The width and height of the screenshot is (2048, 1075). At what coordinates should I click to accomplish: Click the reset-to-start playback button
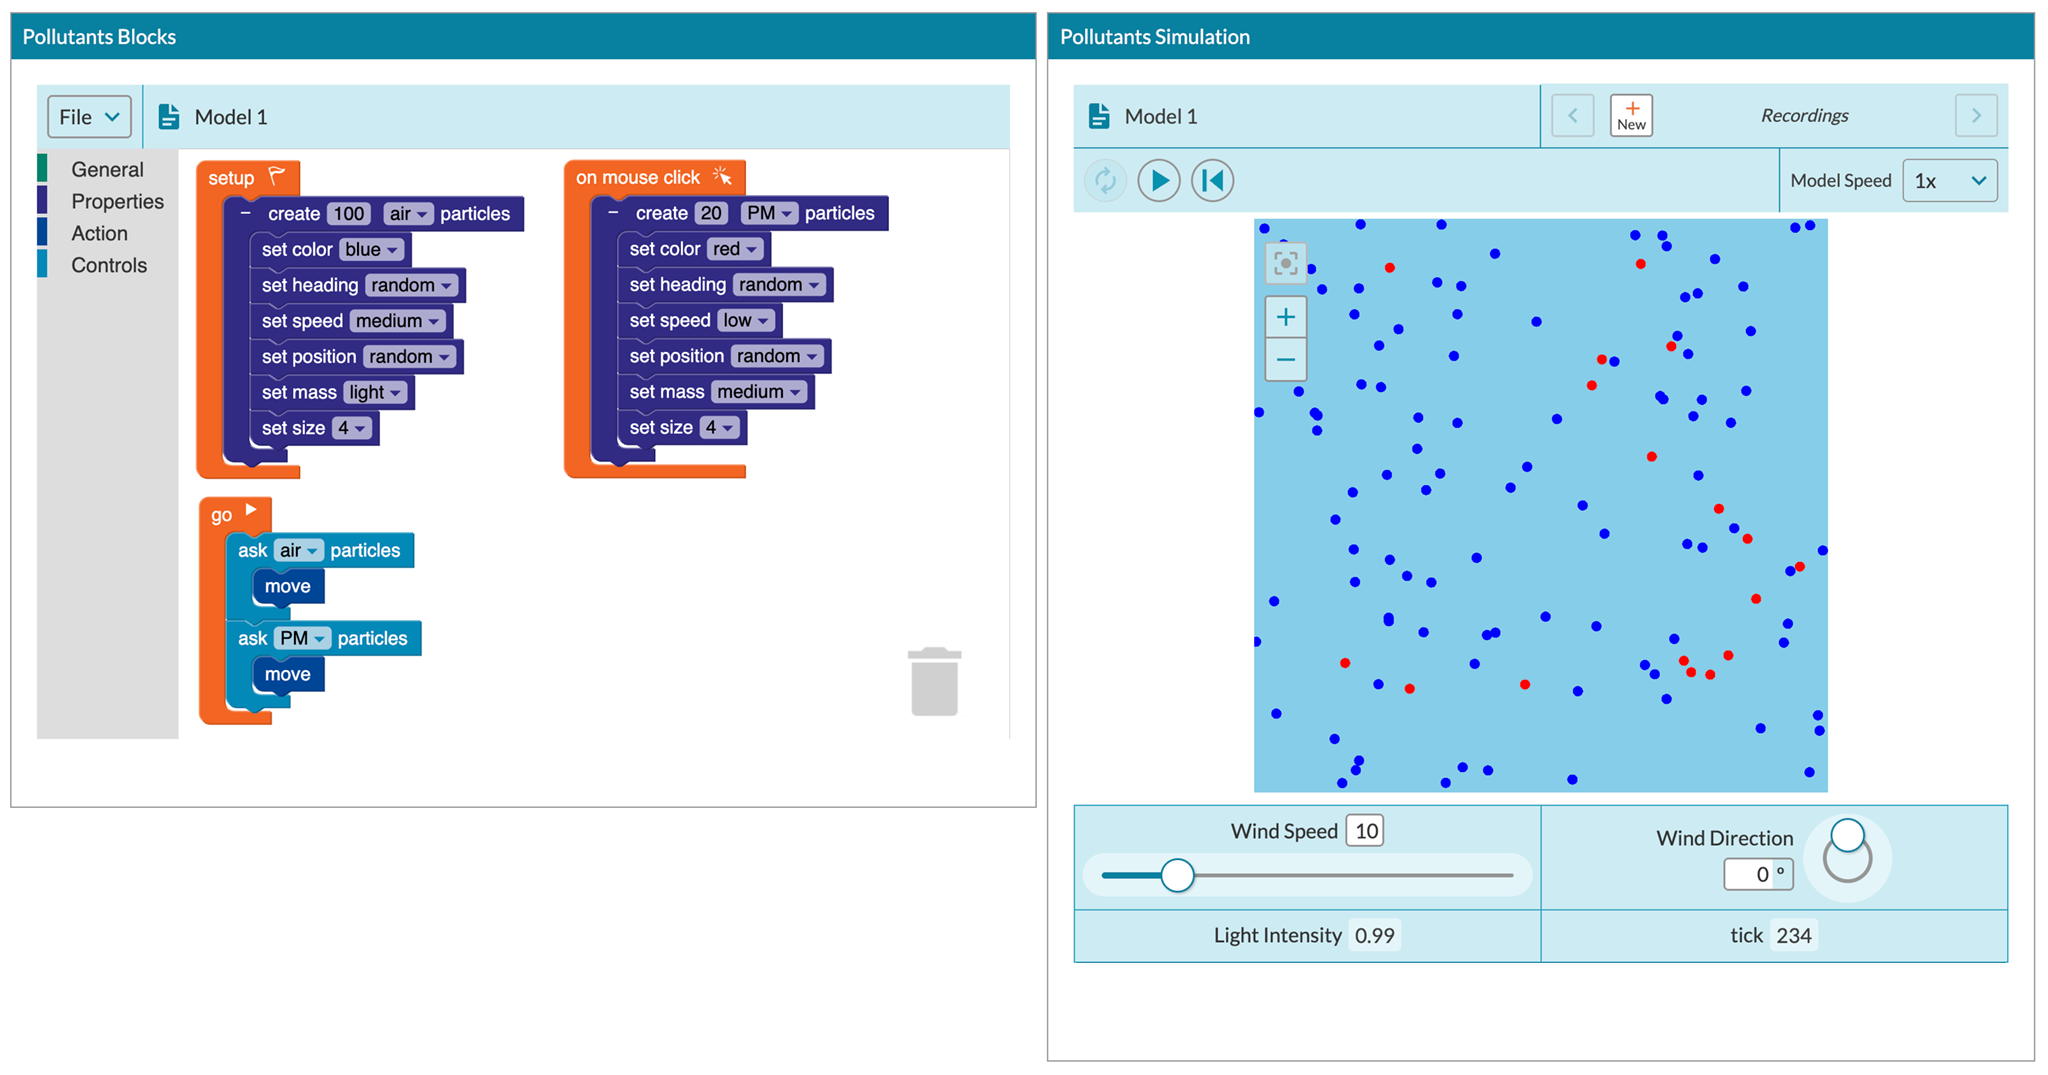tap(1212, 181)
